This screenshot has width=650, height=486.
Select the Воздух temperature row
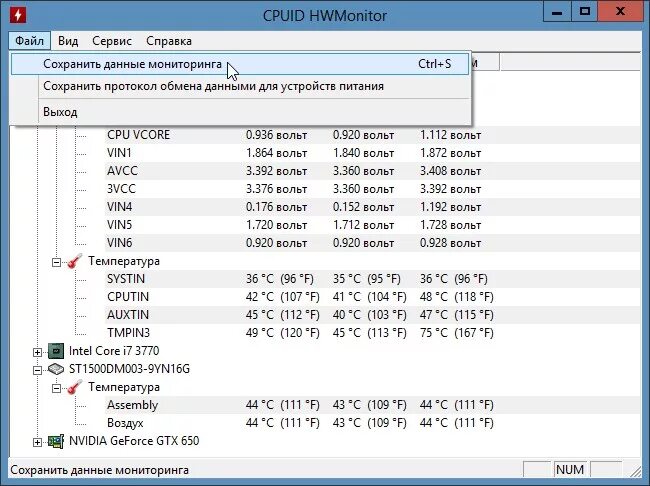(x=372, y=423)
